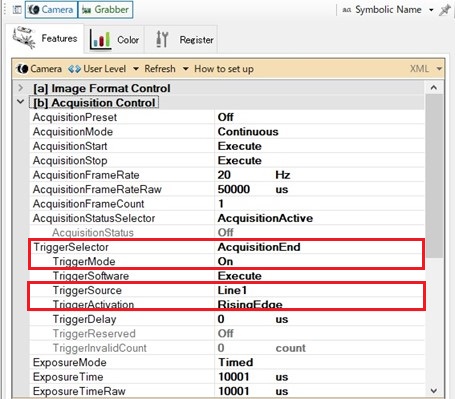Click the scrollbar down arrow

click(434, 391)
